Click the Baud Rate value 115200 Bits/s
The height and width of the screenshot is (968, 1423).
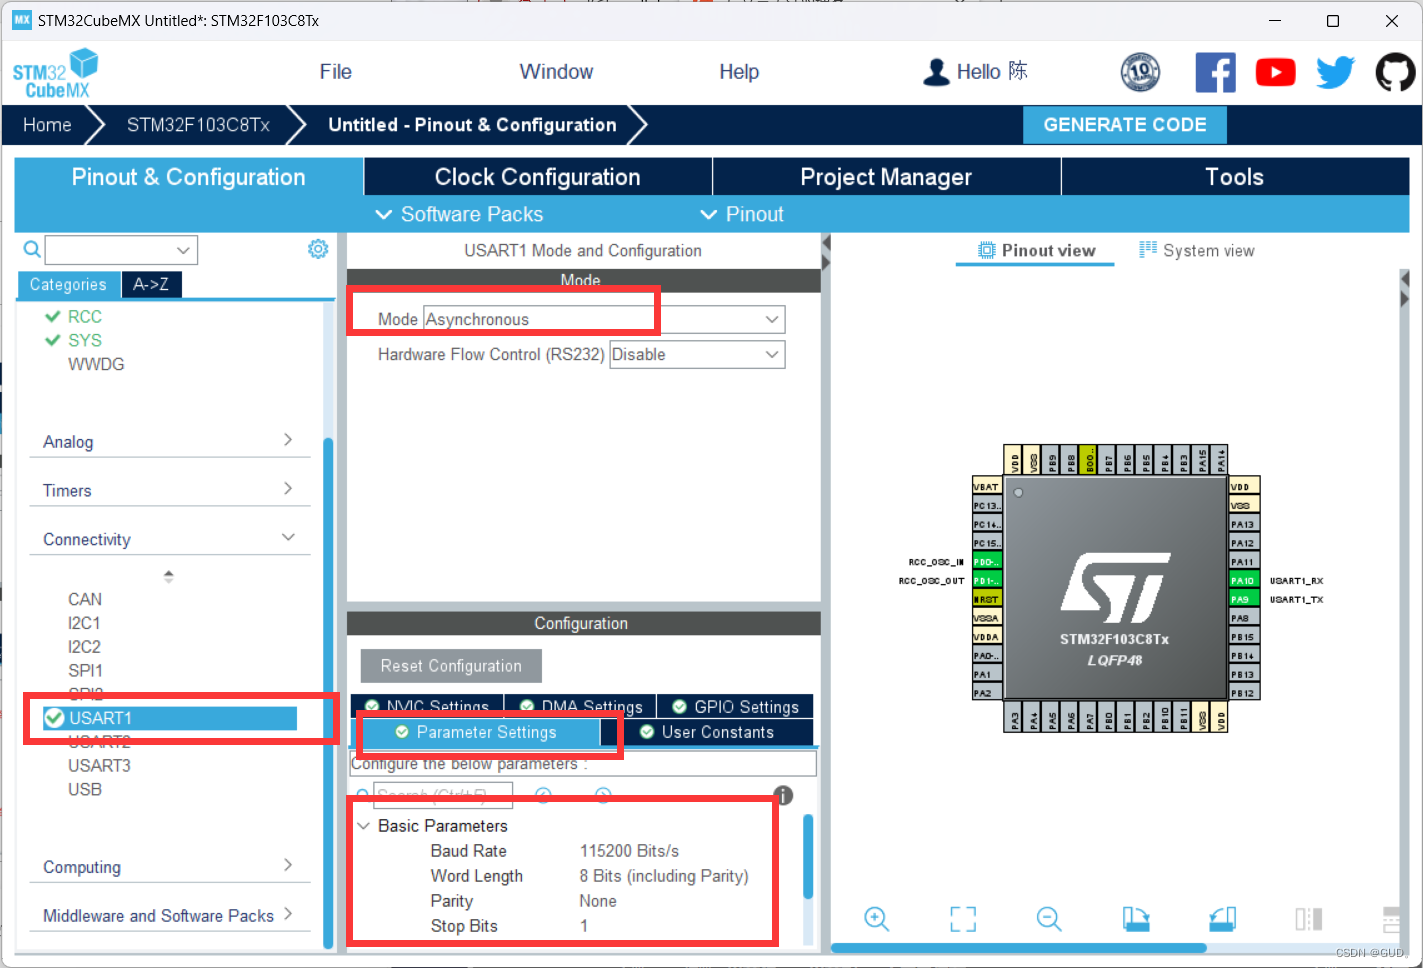pyautogui.click(x=629, y=851)
